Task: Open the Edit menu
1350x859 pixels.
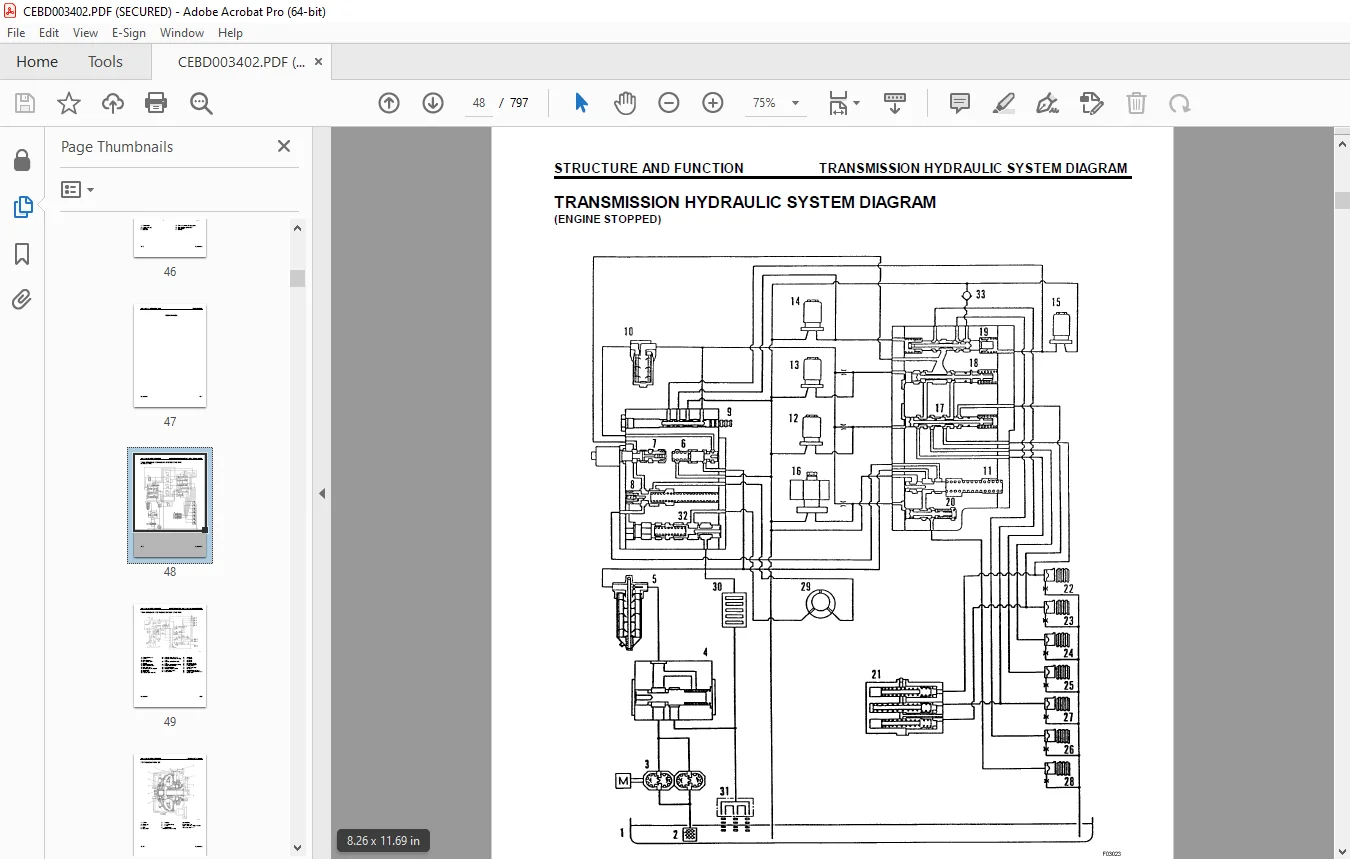Action: [x=49, y=33]
